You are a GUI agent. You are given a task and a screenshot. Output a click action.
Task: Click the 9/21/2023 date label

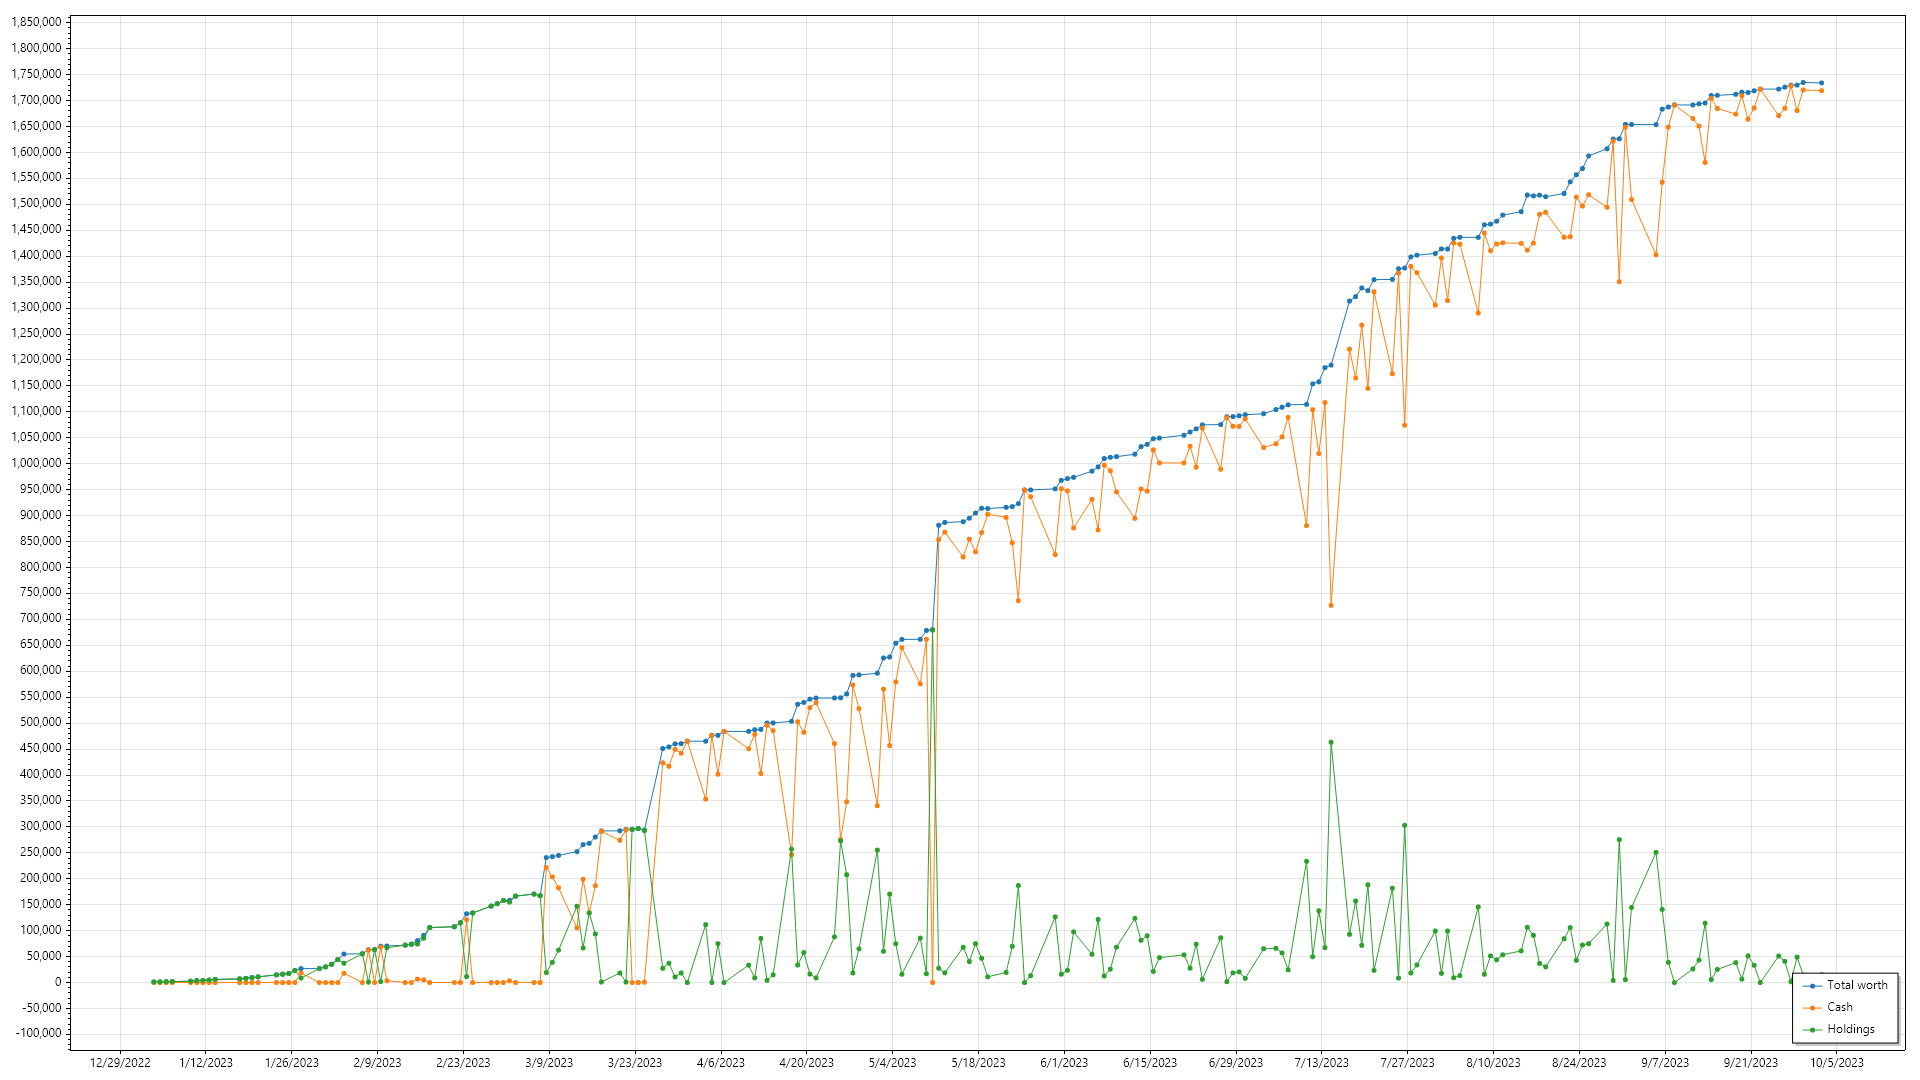tap(1751, 1063)
